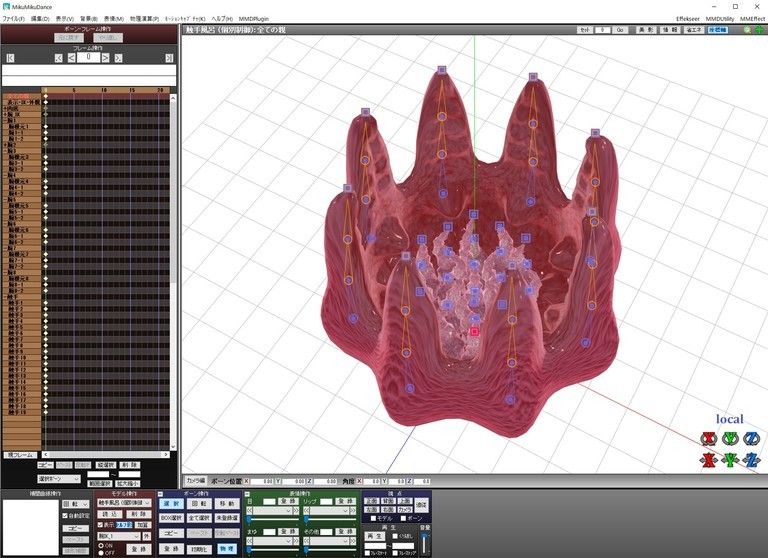Adjust the 音量 volume slider

[424, 537]
